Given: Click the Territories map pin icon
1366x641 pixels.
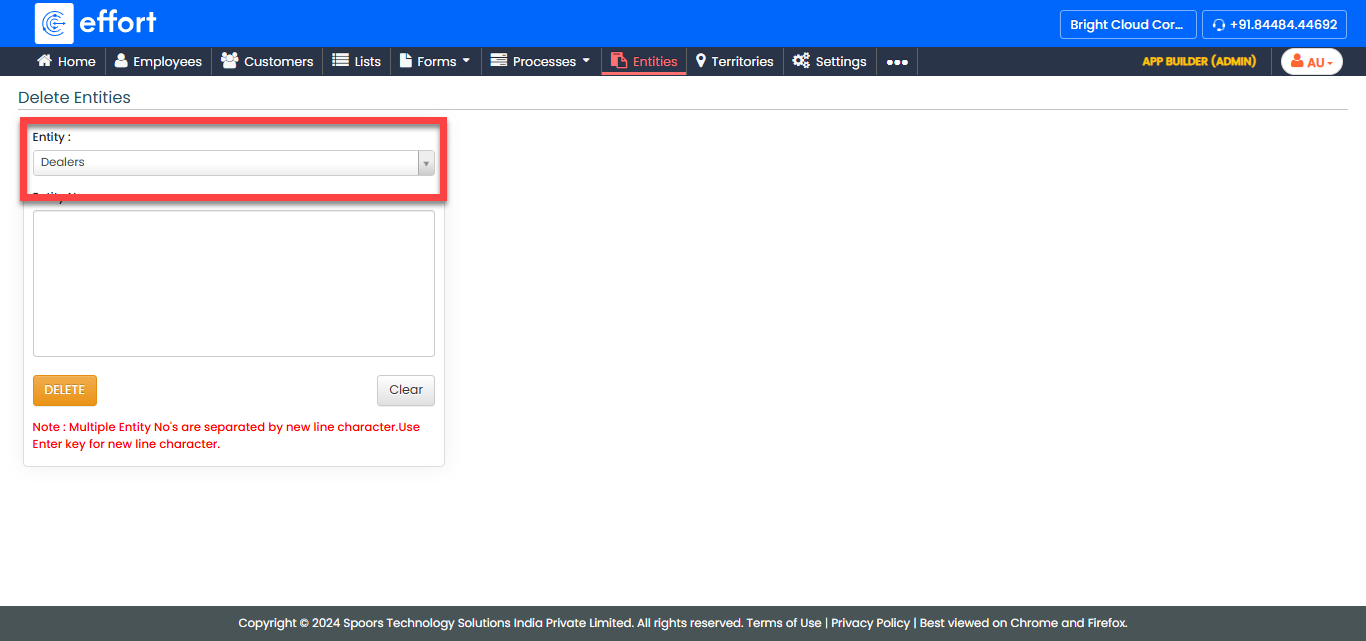Looking at the screenshot, I should (701, 61).
